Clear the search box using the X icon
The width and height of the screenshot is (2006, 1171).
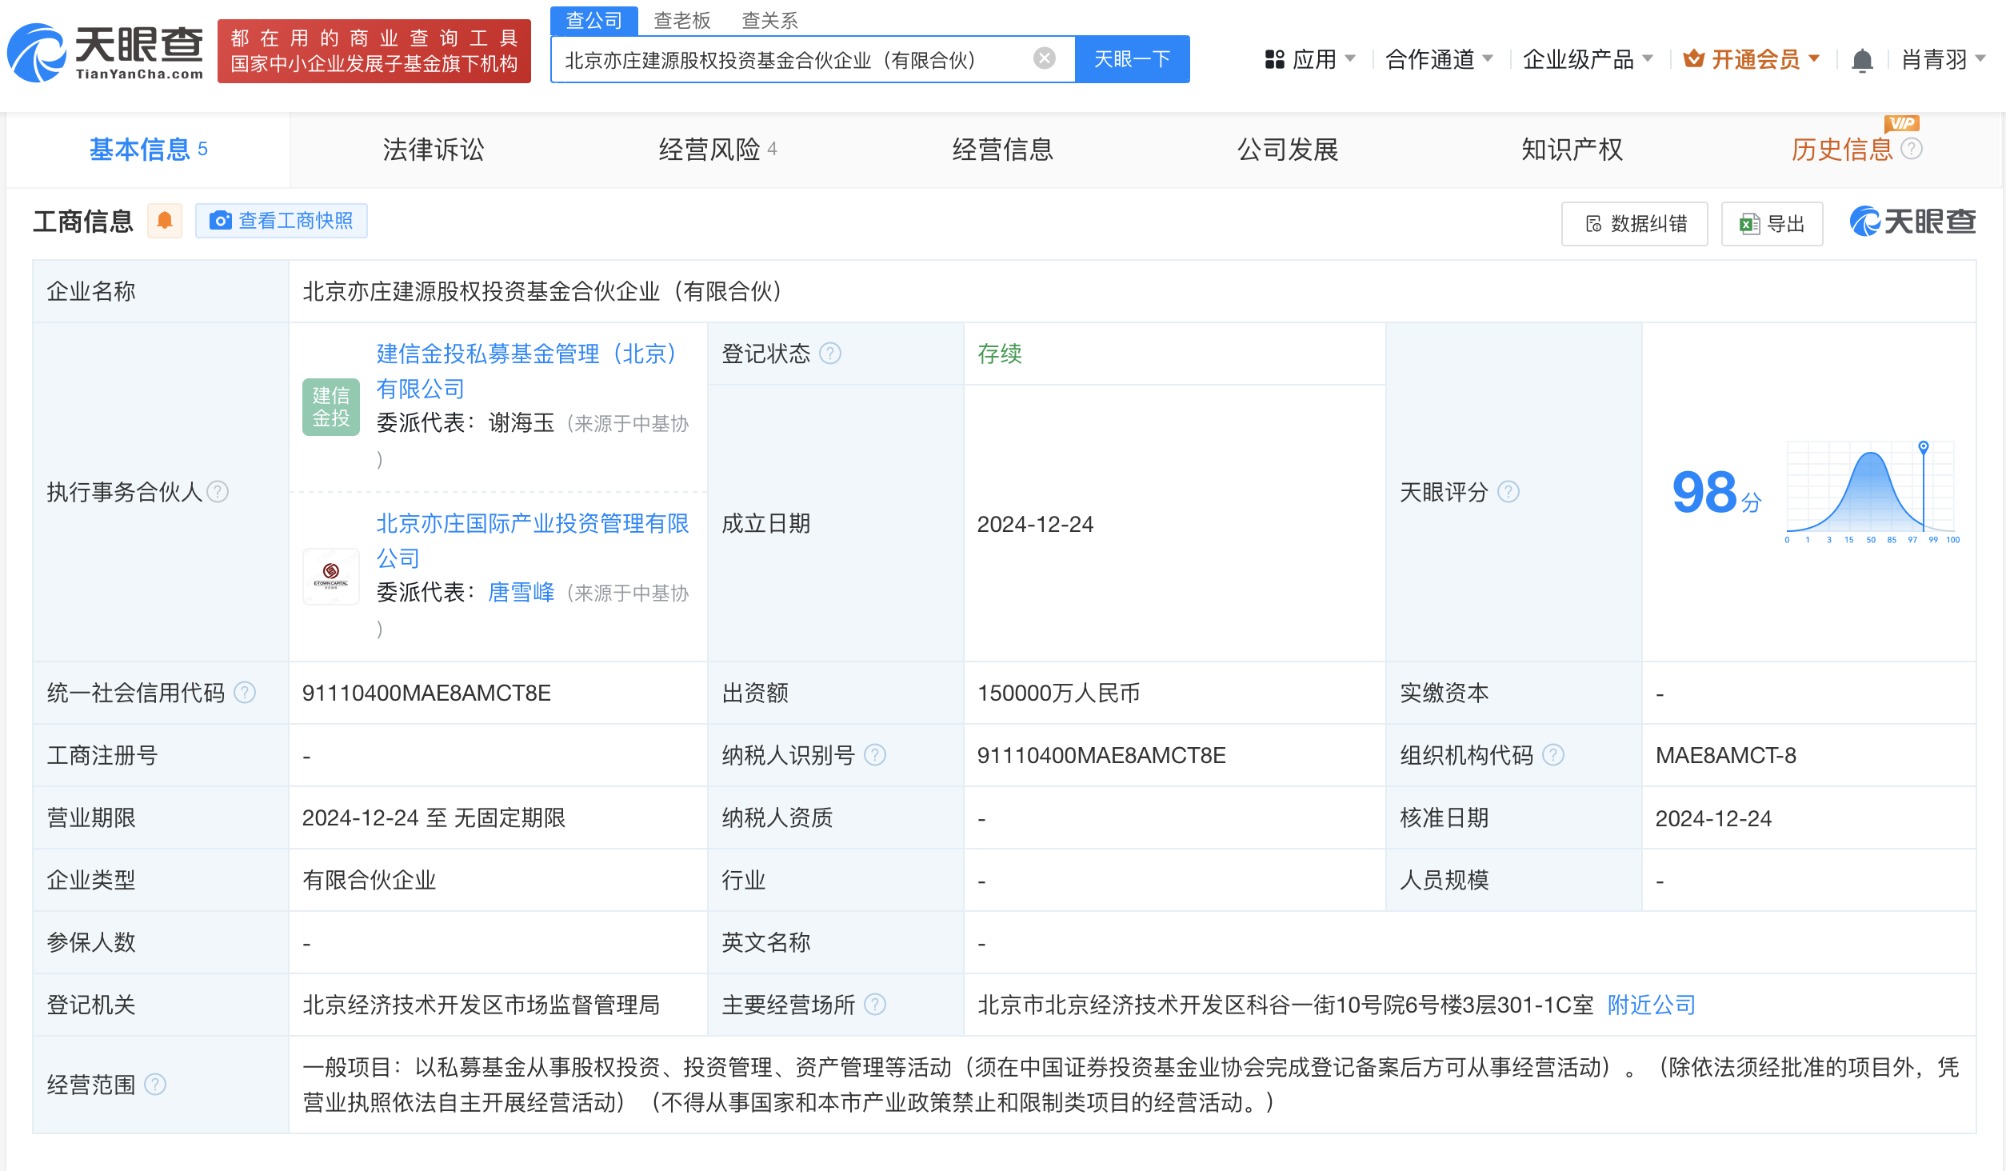(1044, 58)
